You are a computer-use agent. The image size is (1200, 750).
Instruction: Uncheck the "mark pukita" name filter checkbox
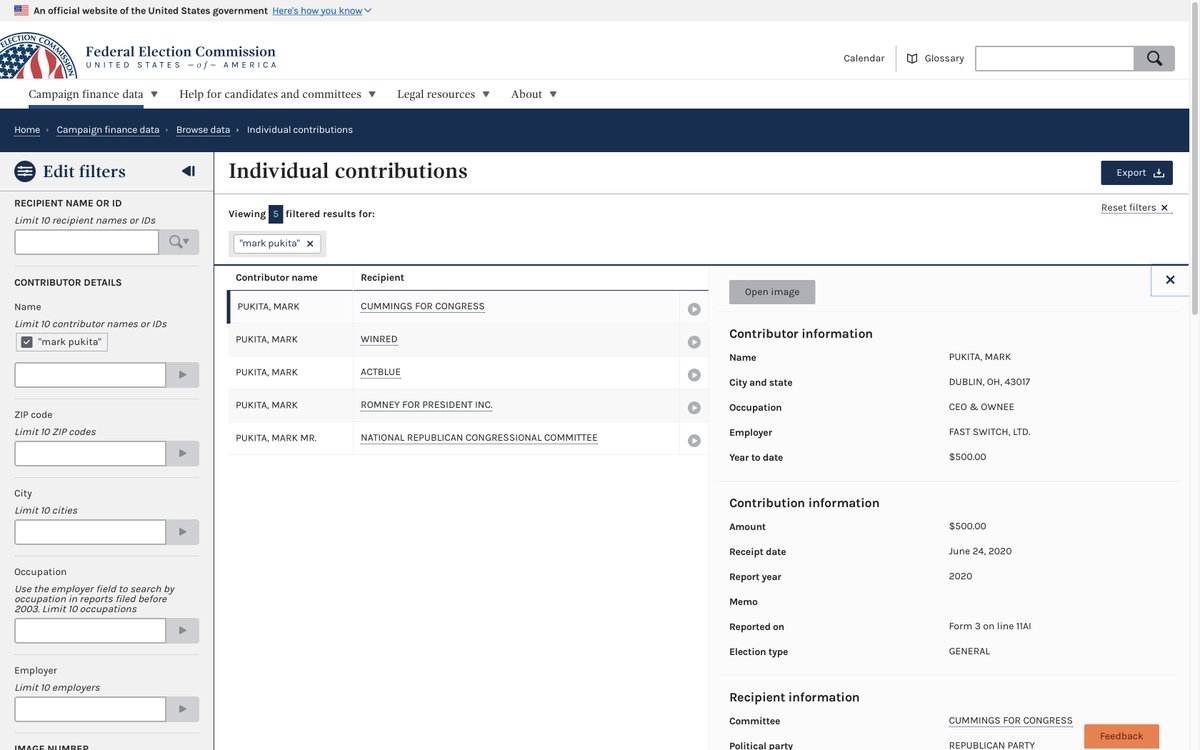(27, 342)
